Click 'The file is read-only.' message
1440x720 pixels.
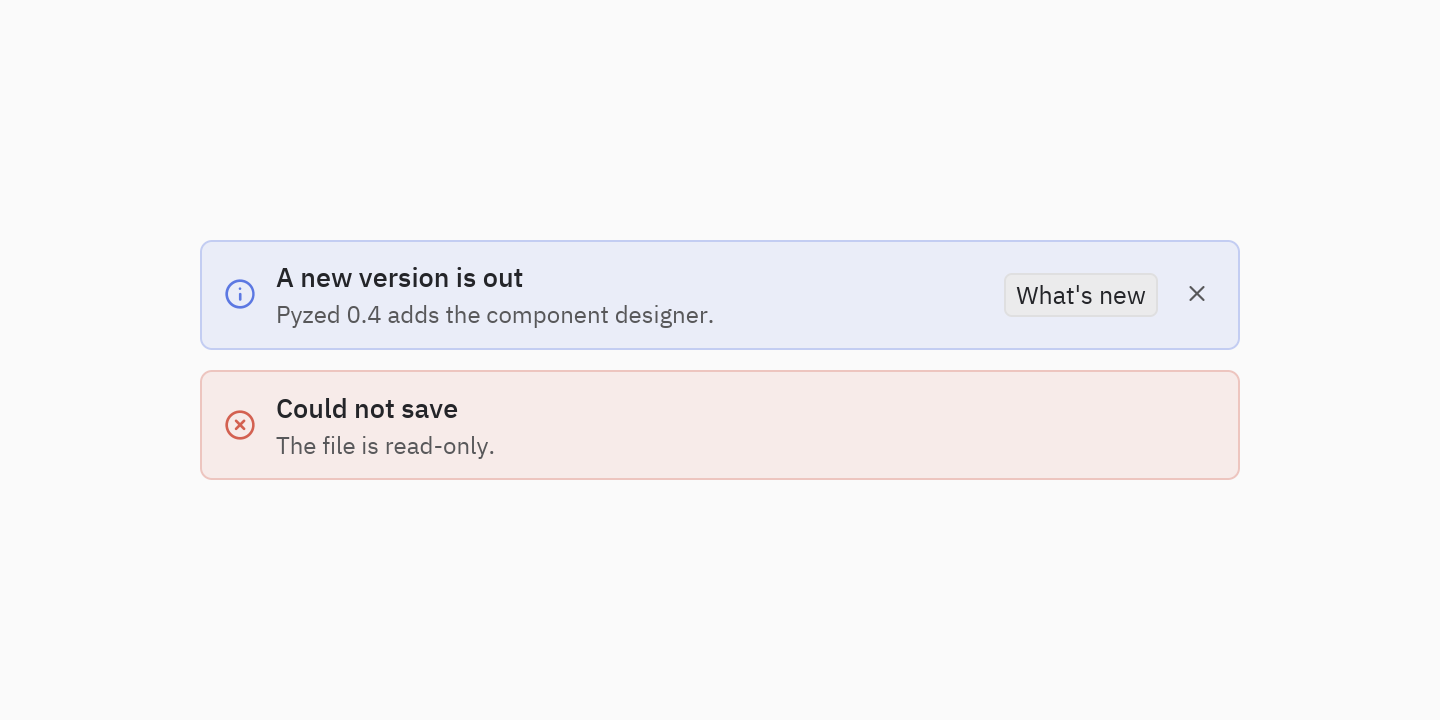point(385,446)
